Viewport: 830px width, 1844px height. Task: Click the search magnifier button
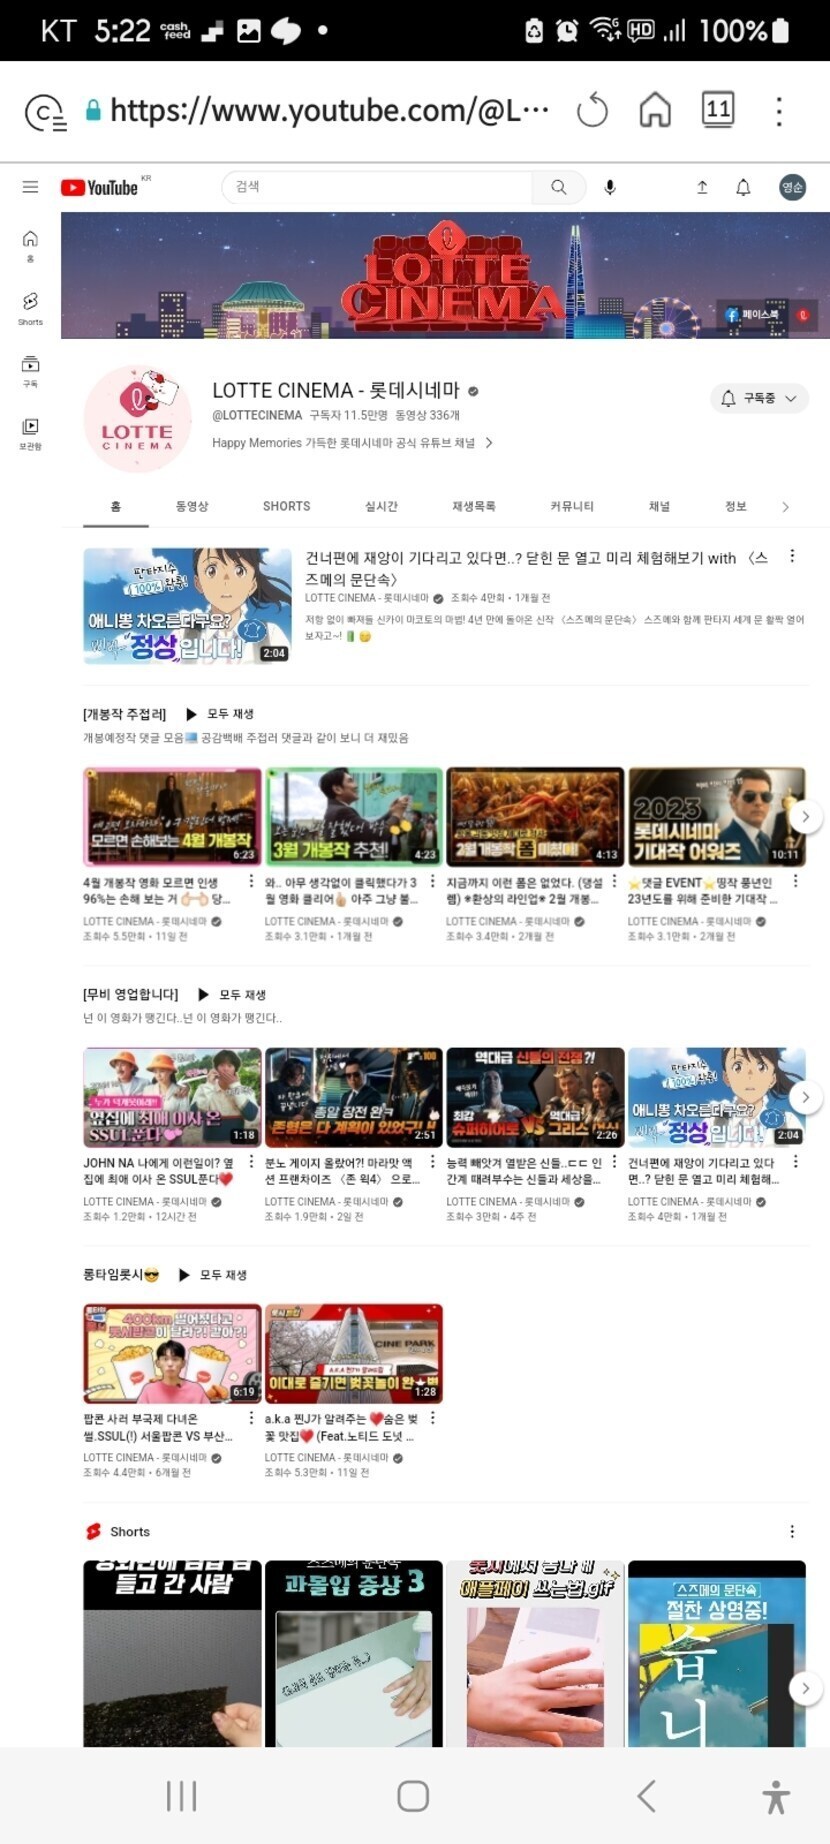point(558,187)
